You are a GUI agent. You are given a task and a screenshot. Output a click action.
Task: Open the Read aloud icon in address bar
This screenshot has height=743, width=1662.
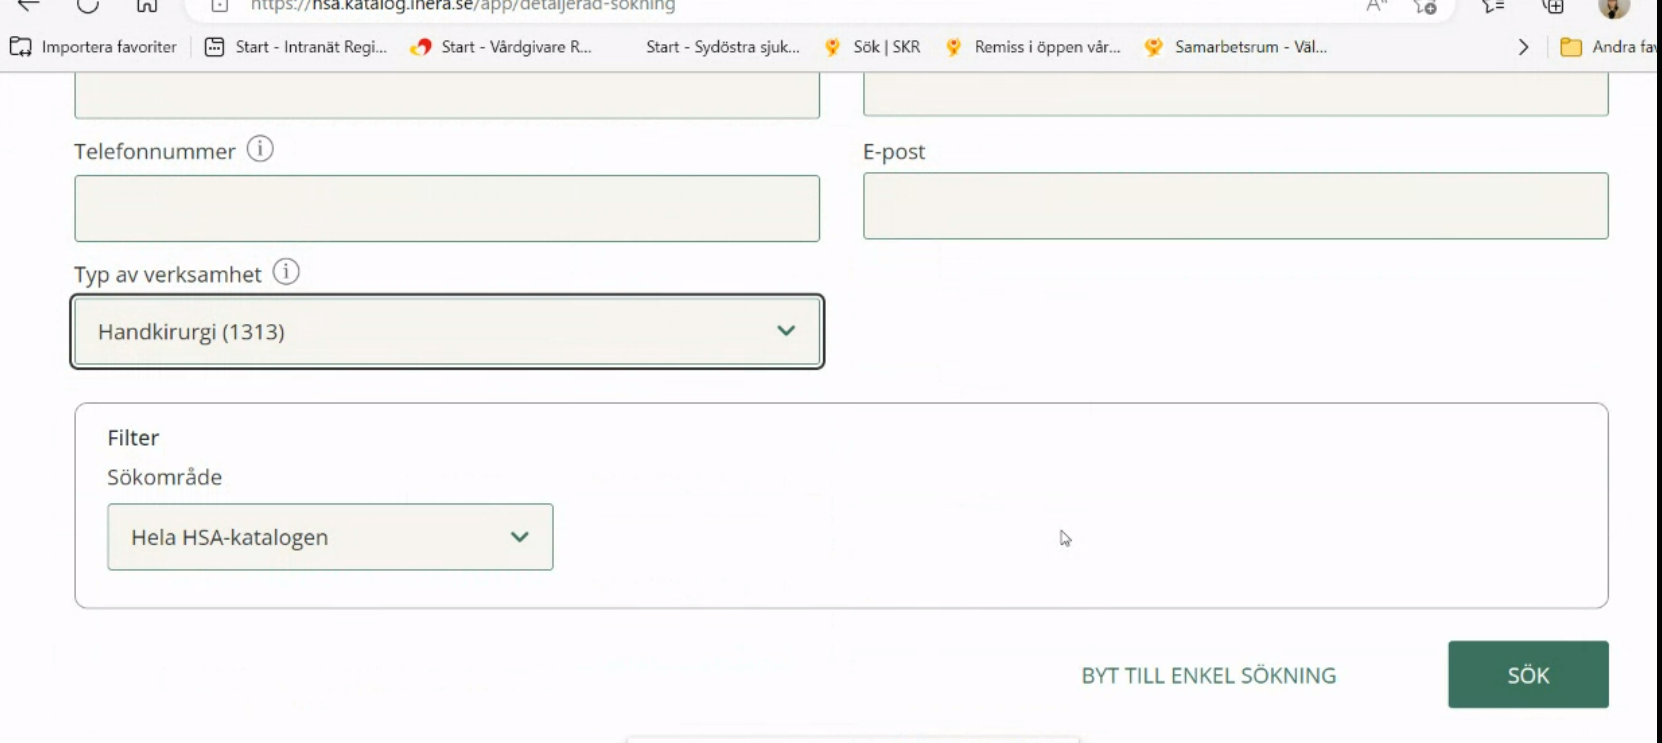point(1377,6)
